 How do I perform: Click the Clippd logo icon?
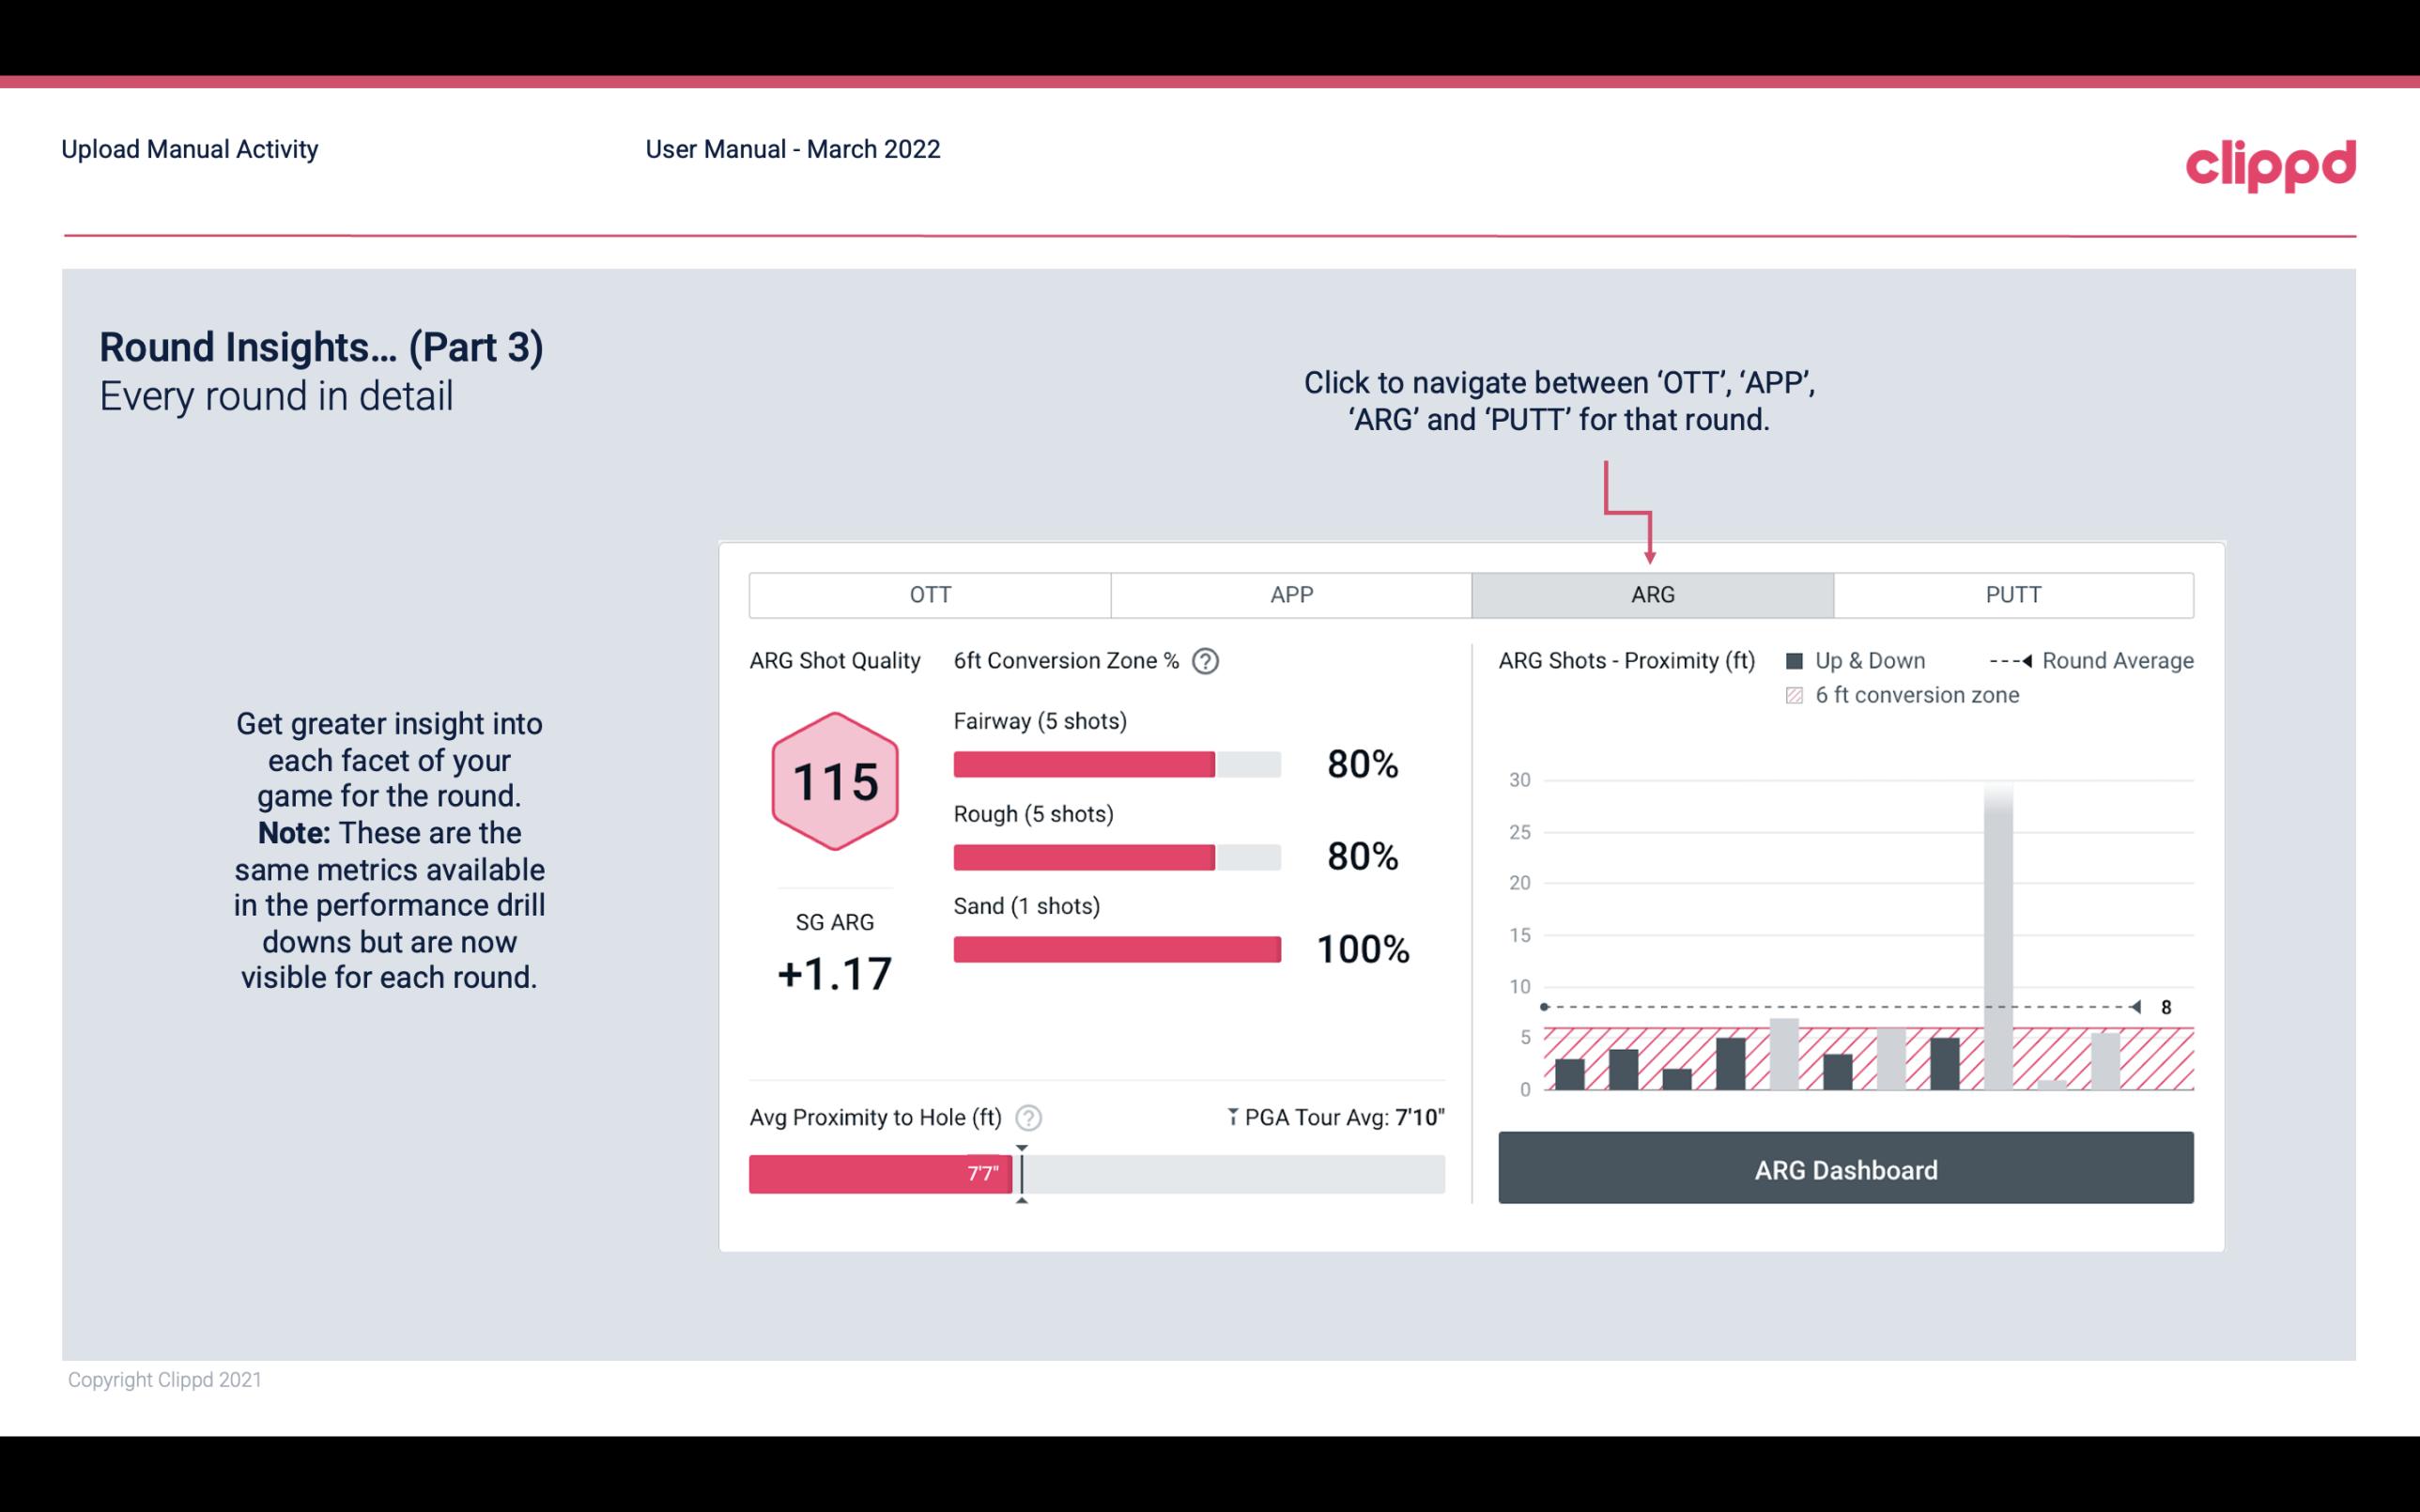tap(2272, 163)
